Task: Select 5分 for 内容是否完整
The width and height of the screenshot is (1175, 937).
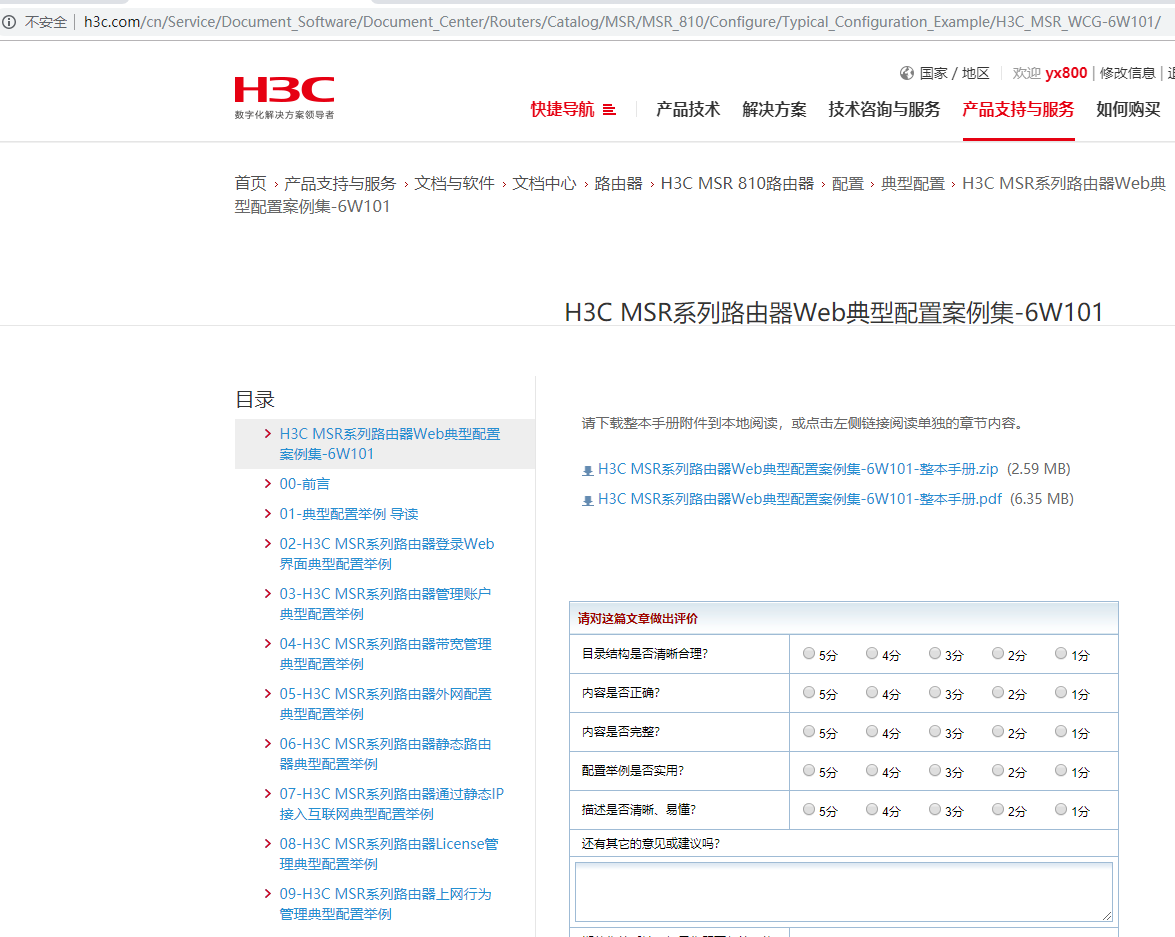Action: click(x=809, y=732)
